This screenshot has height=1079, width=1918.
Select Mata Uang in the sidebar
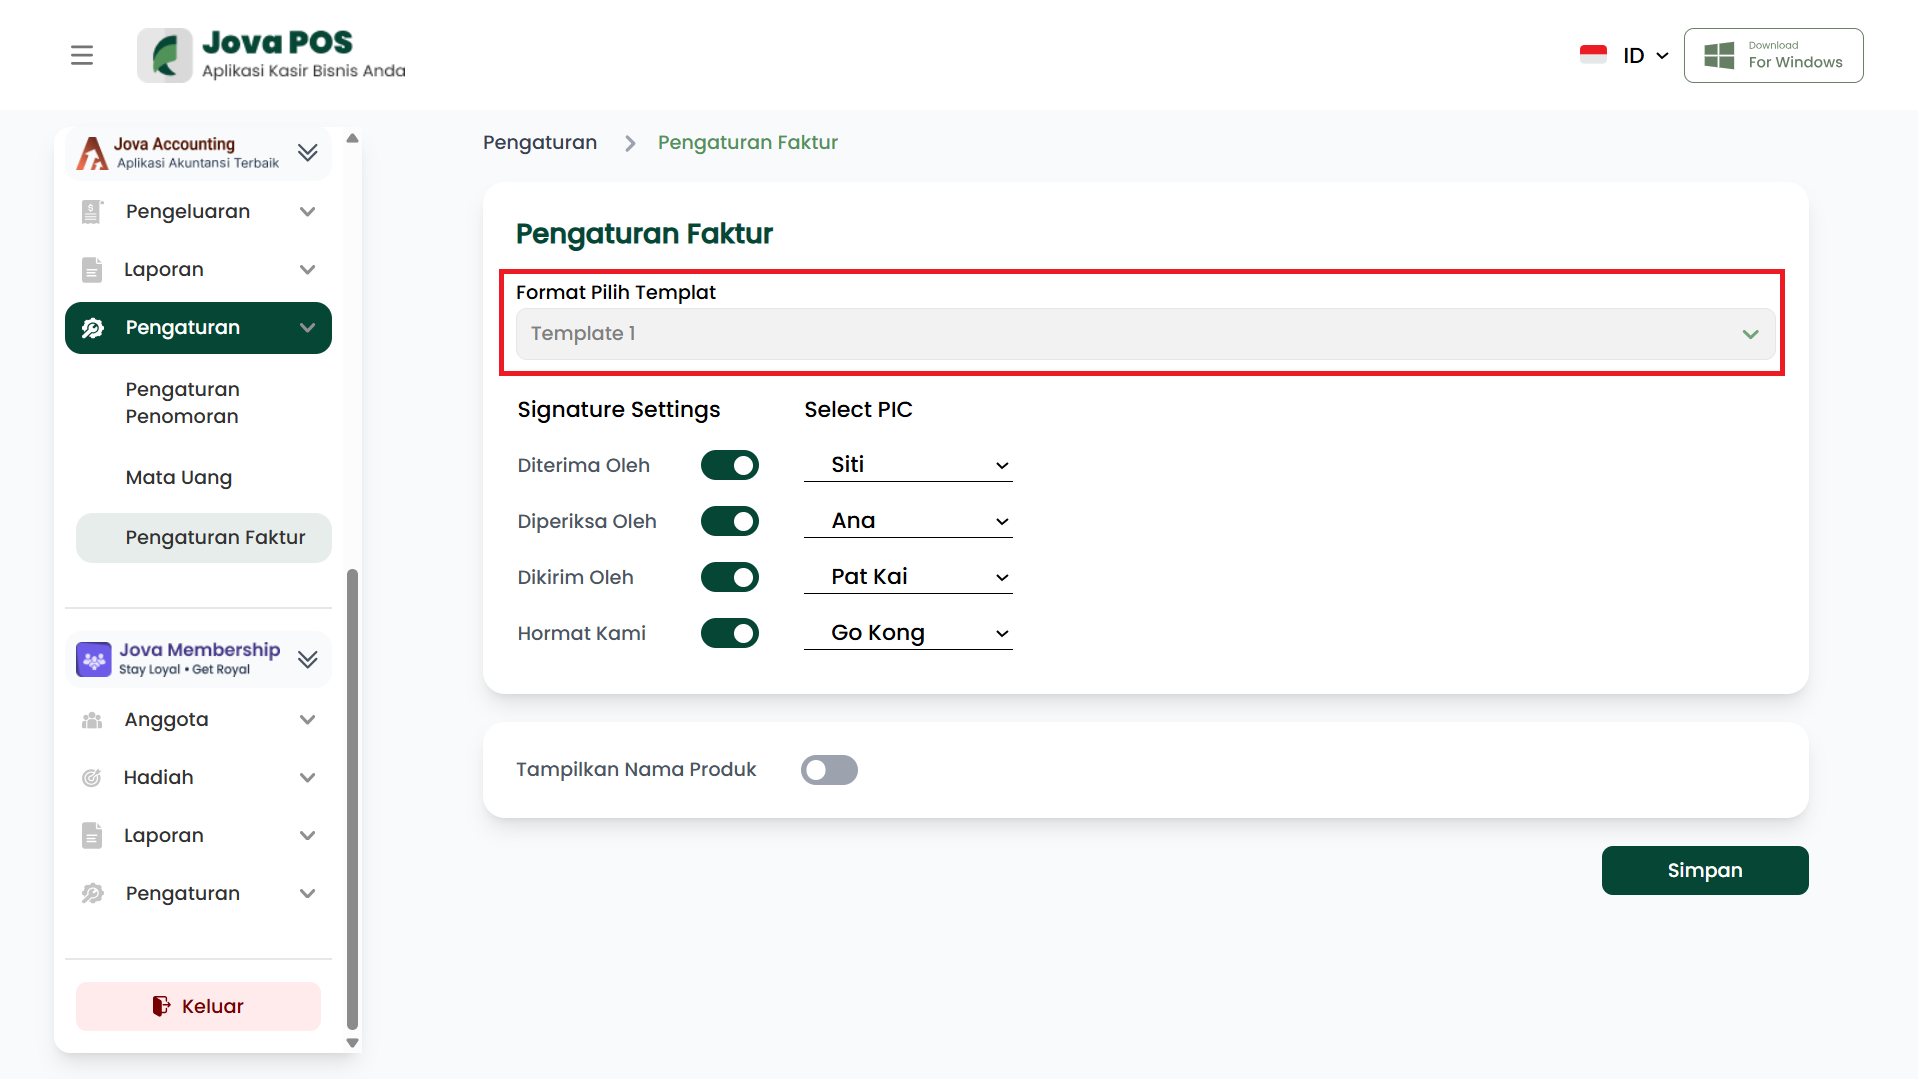click(x=179, y=478)
